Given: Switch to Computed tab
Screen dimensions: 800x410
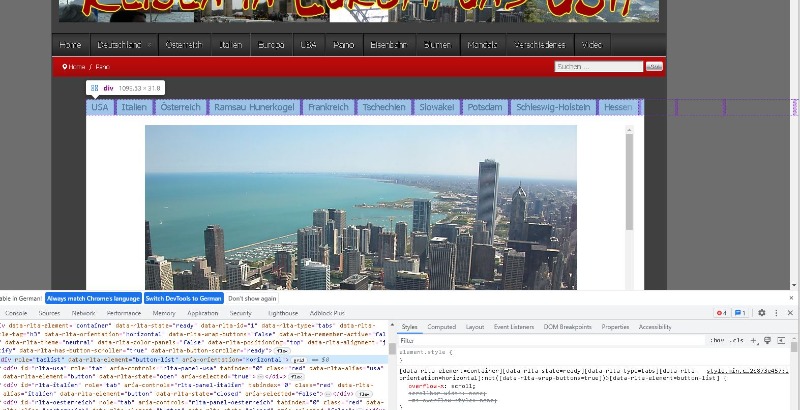Looking at the screenshot, I should point(441,327).
